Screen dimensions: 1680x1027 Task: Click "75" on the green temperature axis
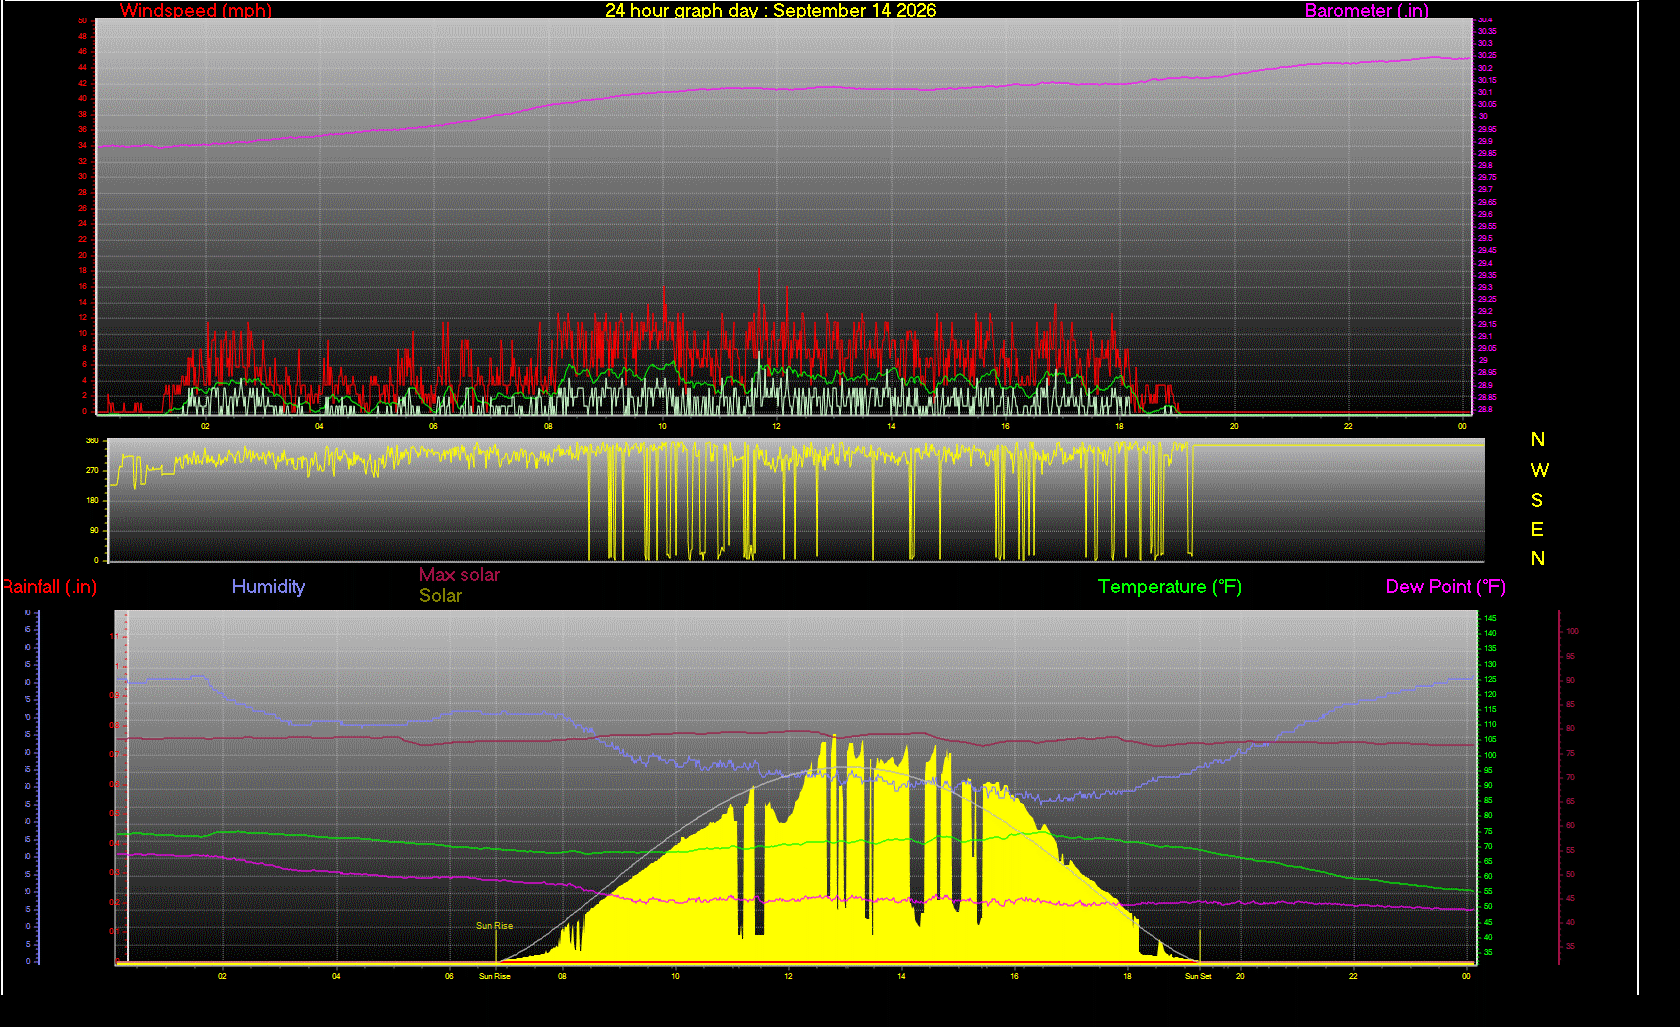tap(1488, 831)
